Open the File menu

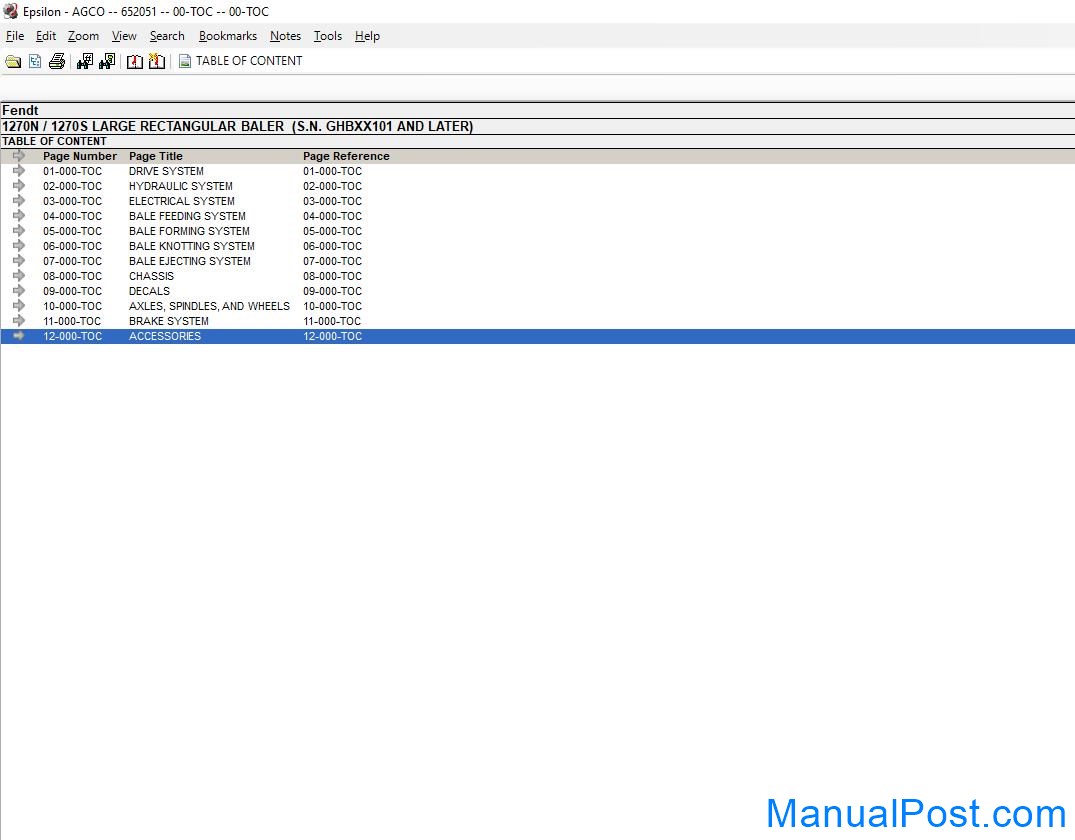click(x=15, y=36)
